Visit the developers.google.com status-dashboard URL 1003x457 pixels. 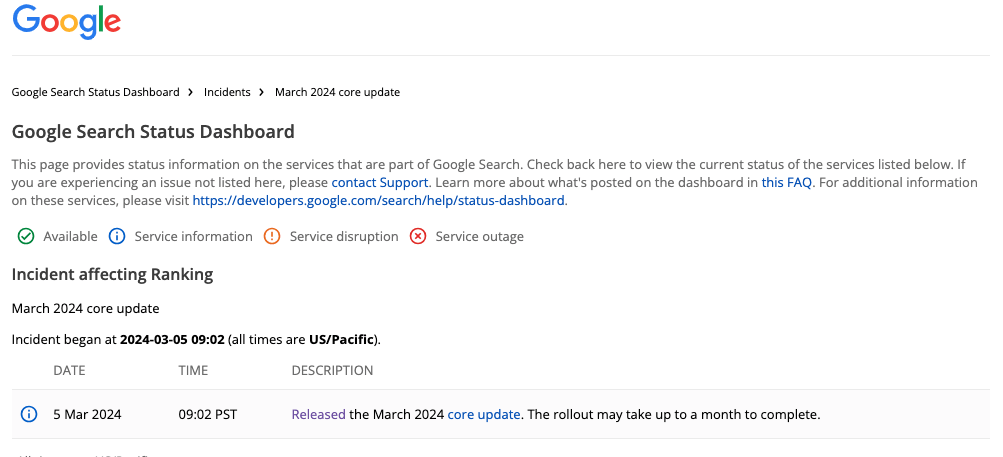click(x=378, y=200)
